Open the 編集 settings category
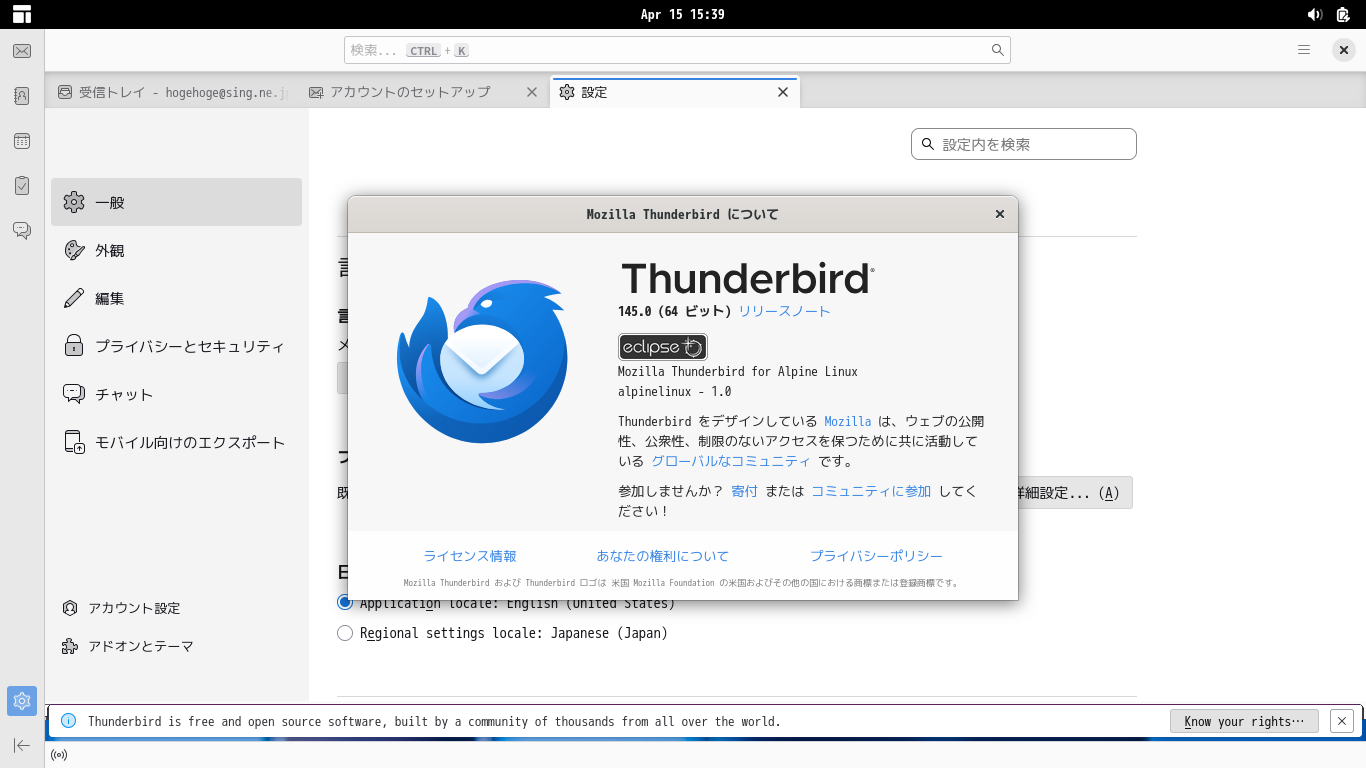This screenshot has height=768, width=1366. 177,298
